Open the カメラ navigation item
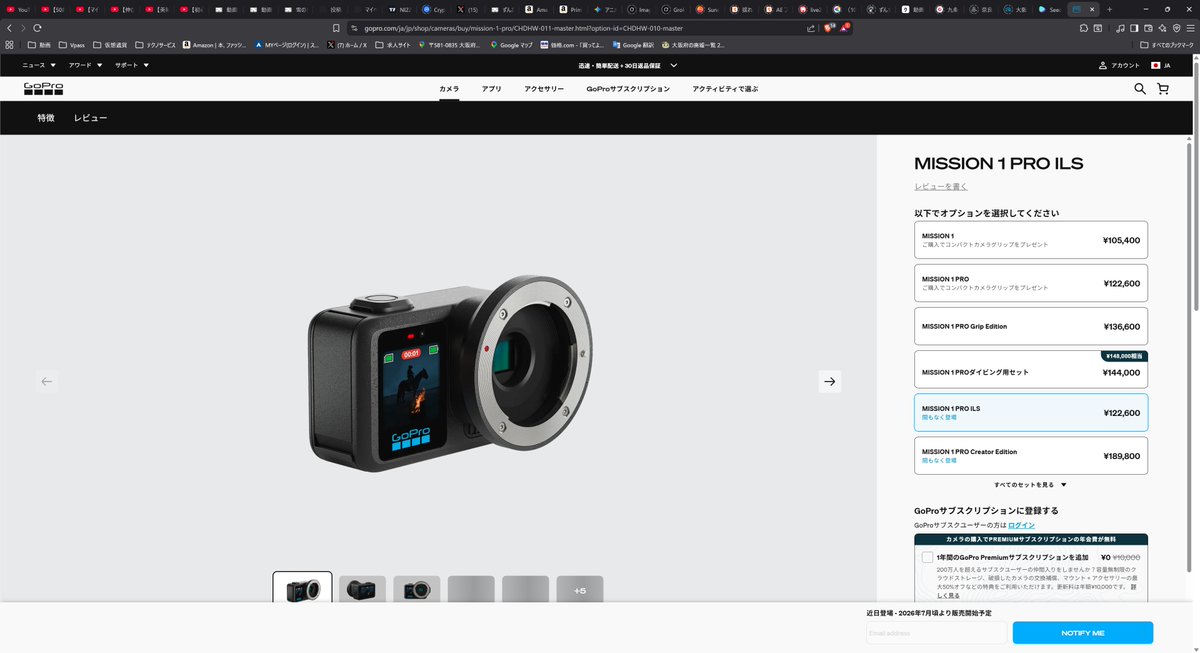This screenshot has height=653, width=1200. pyautogui.click(x=449, y=89)
